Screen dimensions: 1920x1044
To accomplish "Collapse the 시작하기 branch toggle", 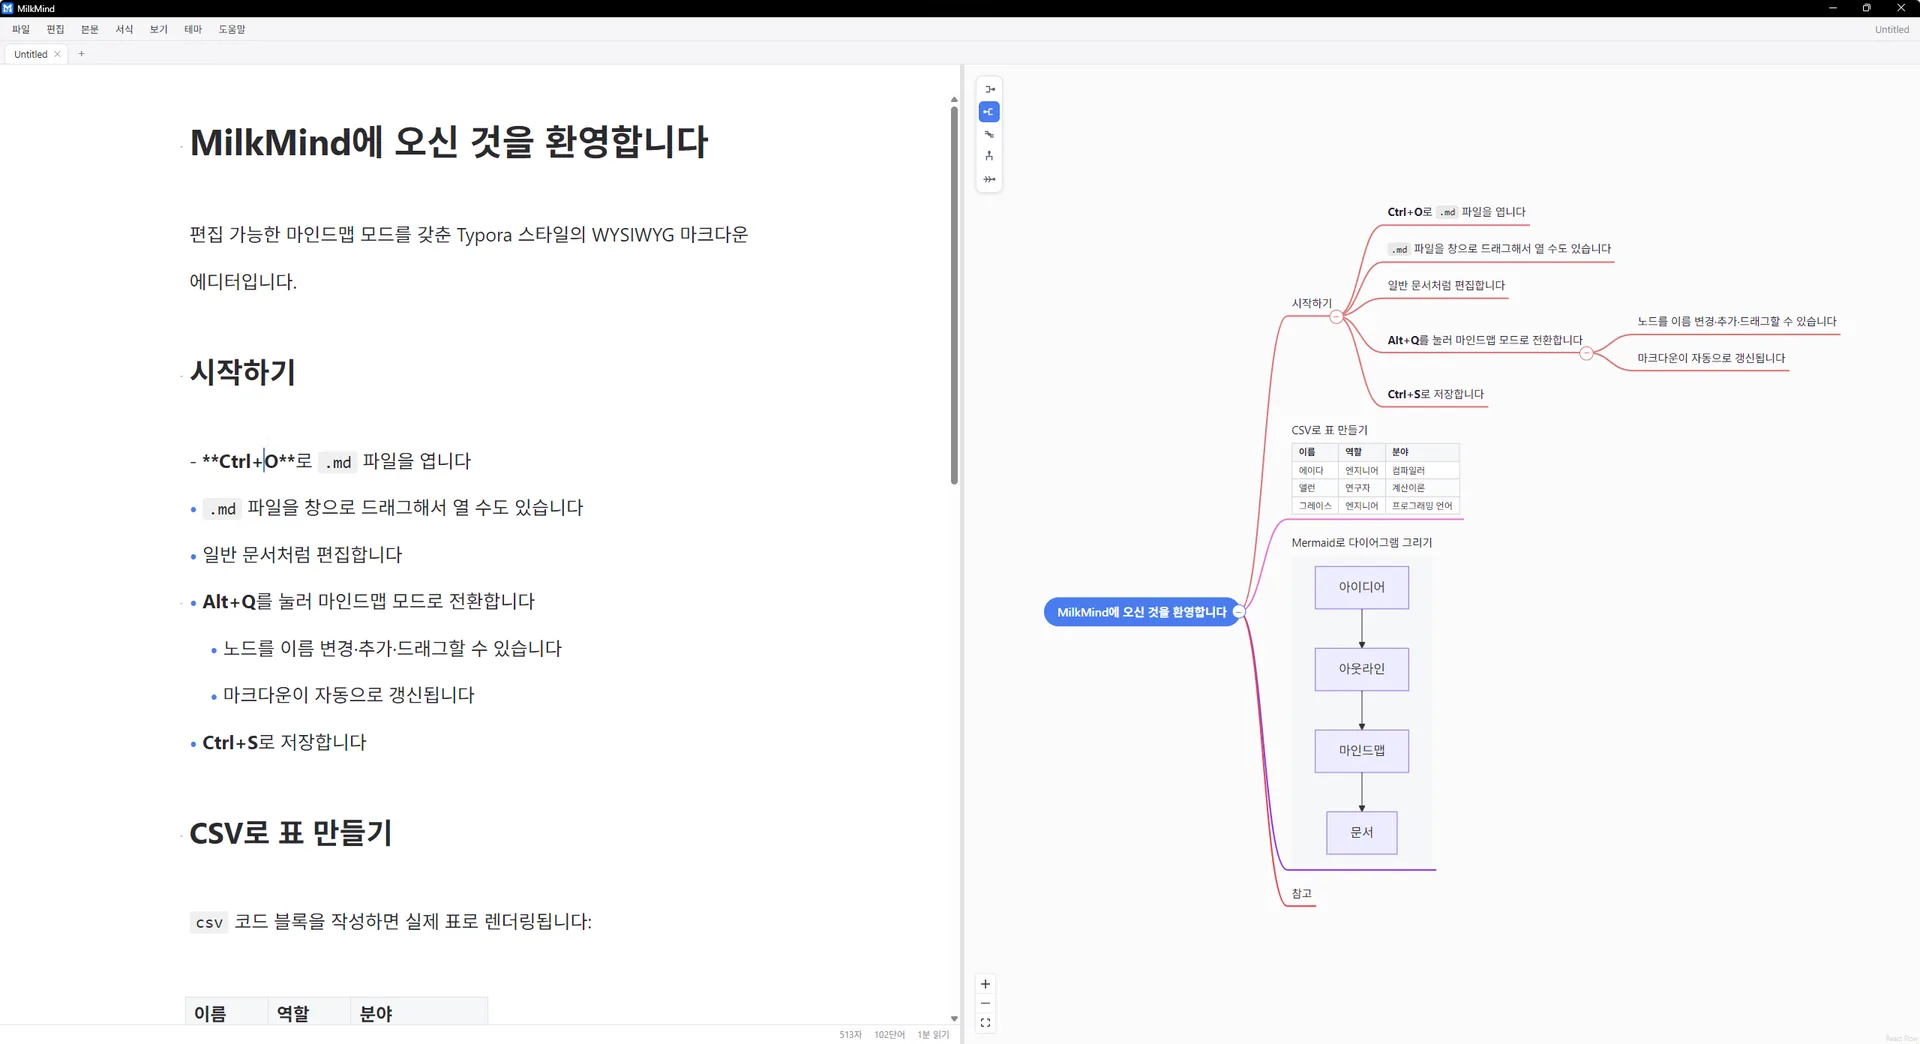I will click(1336, 317).
